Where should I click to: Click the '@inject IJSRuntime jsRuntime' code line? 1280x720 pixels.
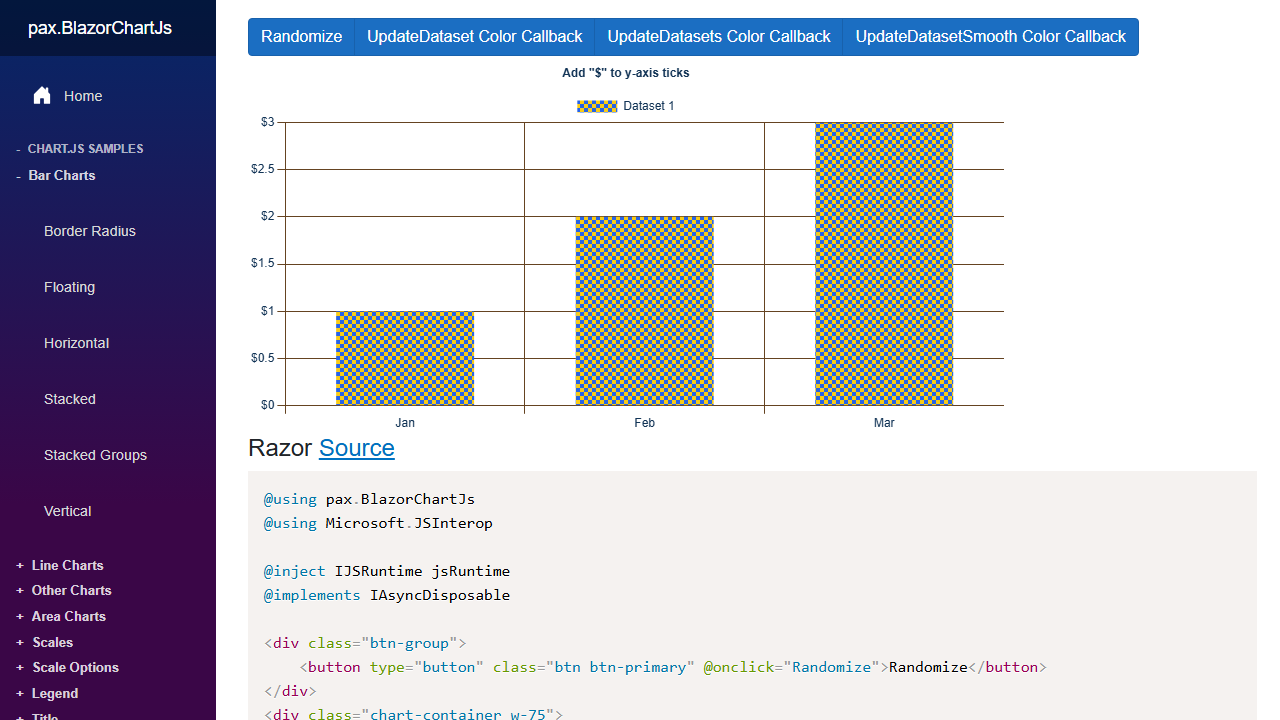tap(387, 571)
